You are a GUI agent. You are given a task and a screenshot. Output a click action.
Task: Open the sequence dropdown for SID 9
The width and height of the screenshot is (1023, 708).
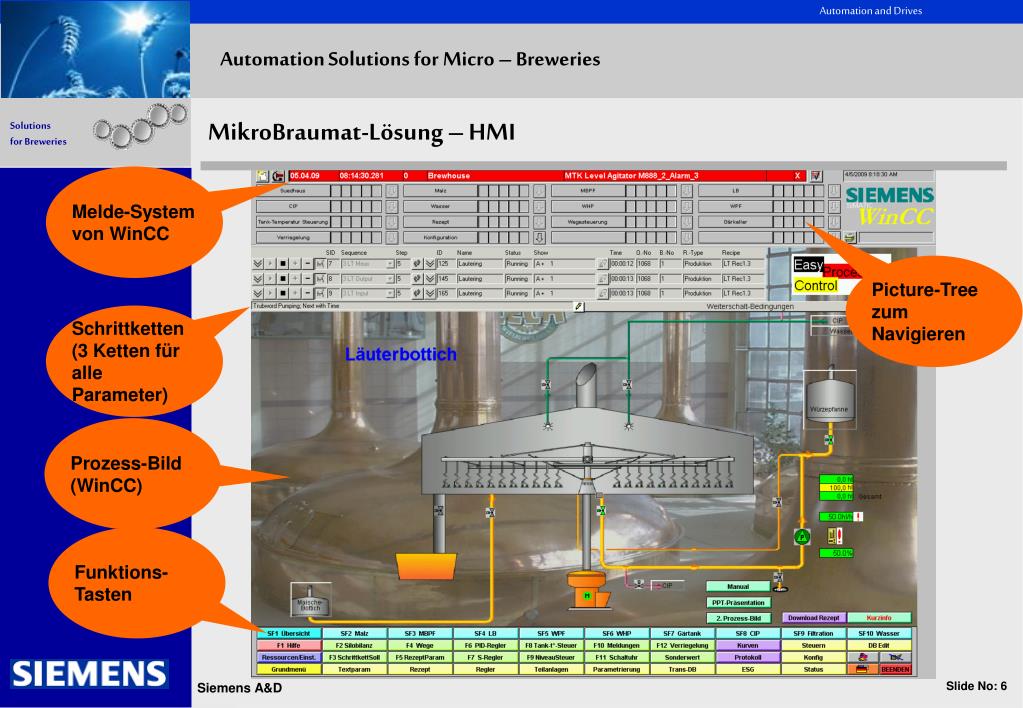click(390, 294)
